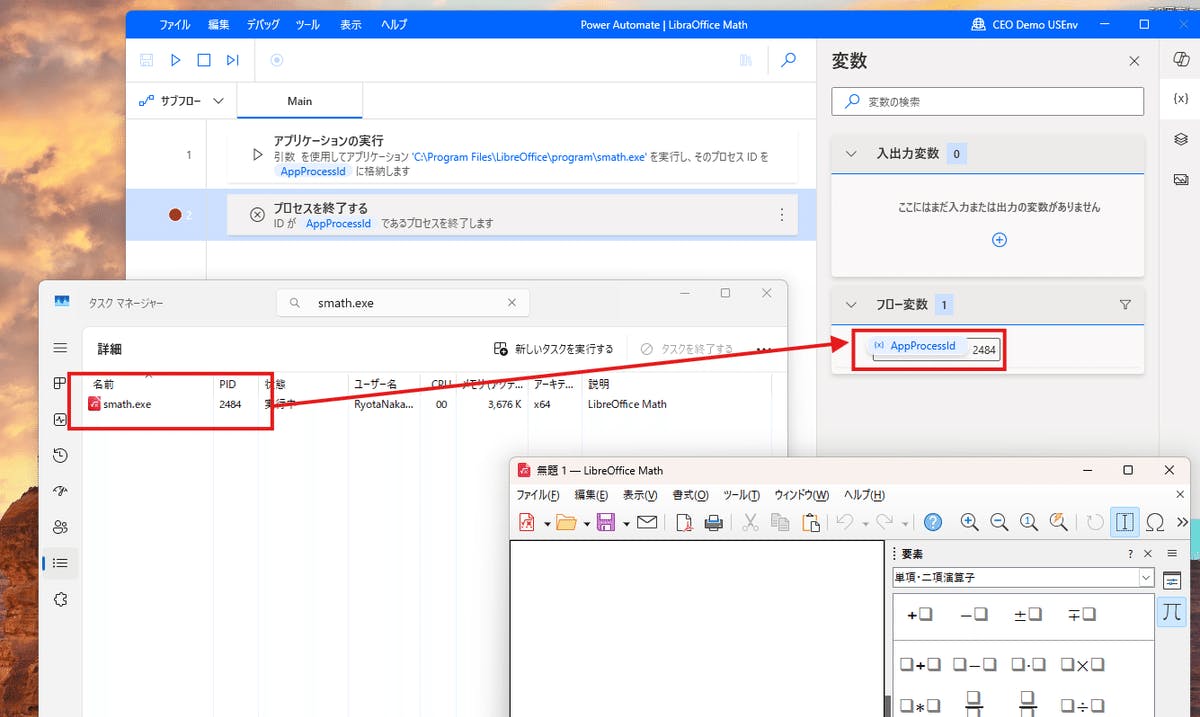Viewport: 1200px width, 717px height.
Task: Open more options of プロセスを終了する action
Action: [782, 214]
